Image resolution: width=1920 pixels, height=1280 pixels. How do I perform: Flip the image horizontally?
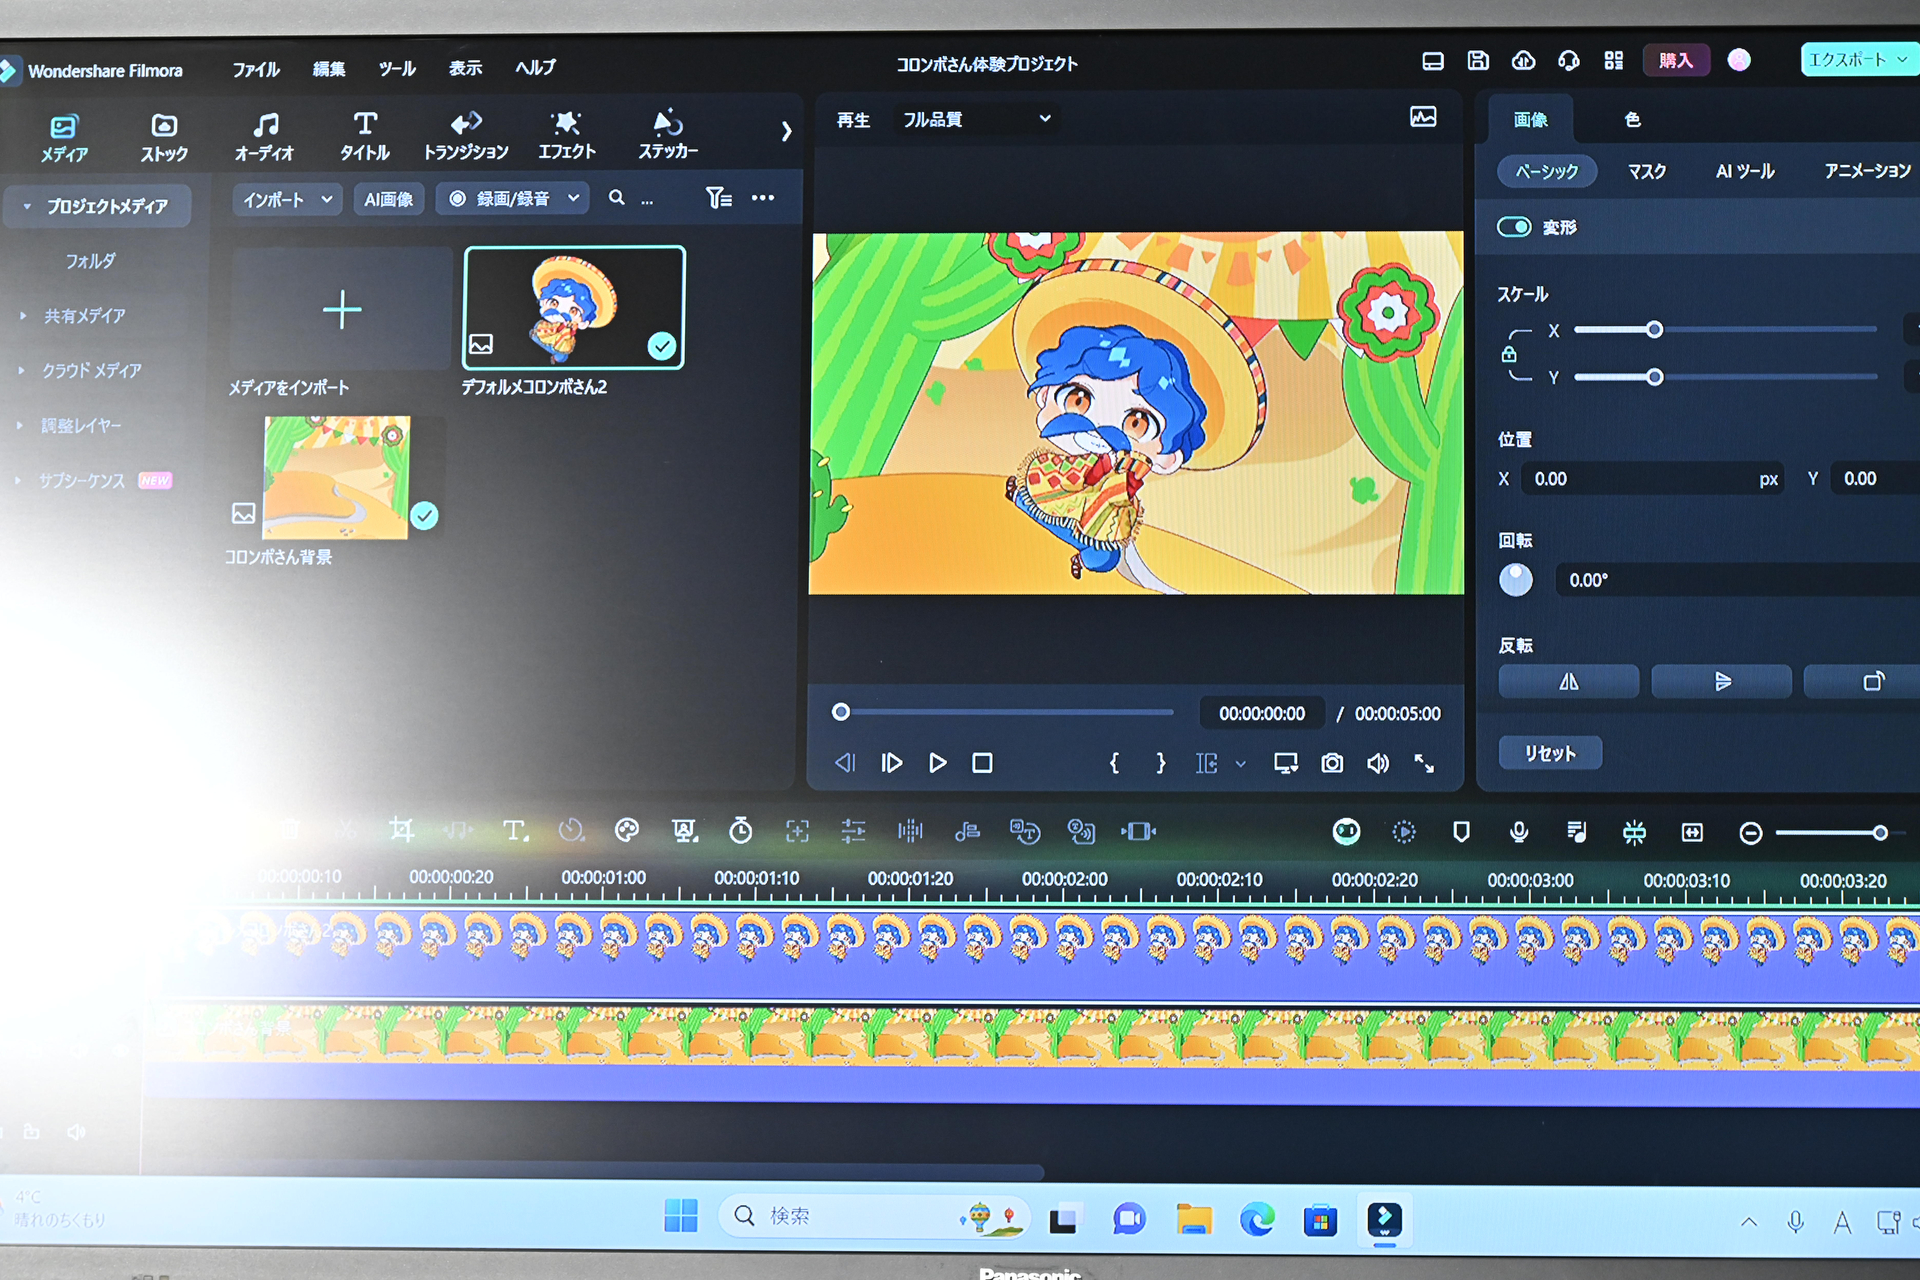tap(1568, 682)
